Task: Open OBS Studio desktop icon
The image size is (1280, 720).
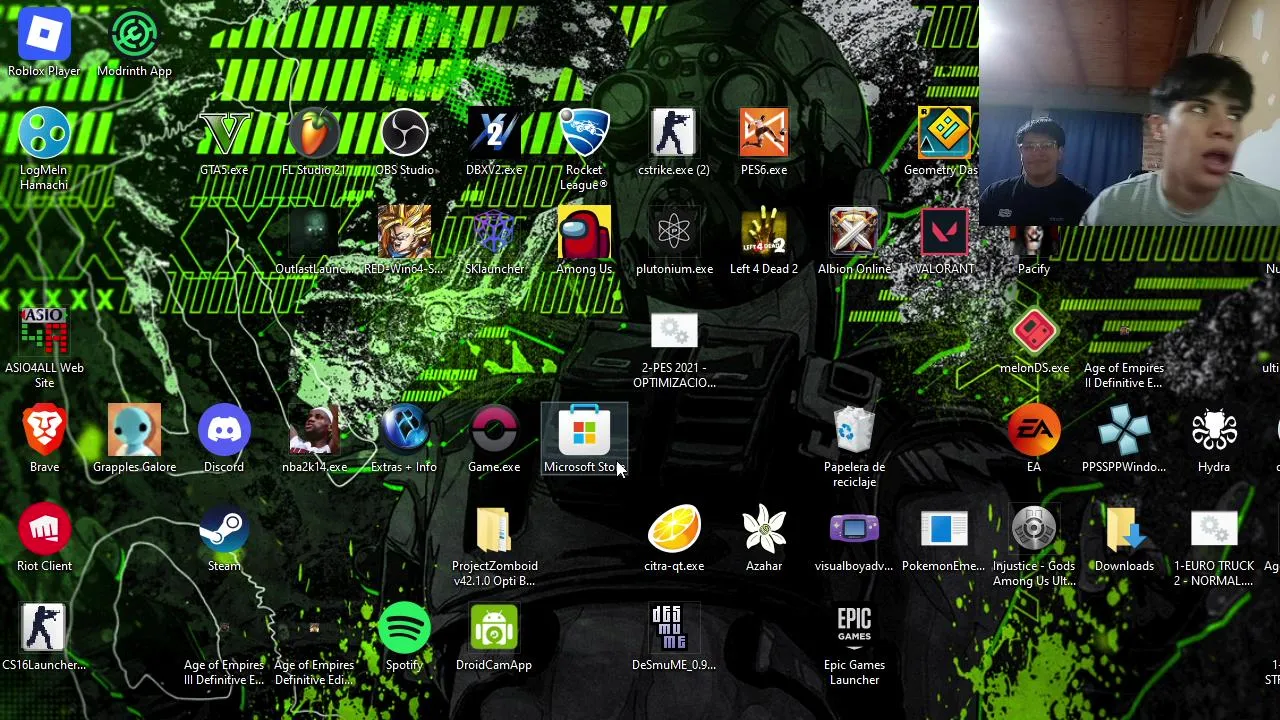Action: 404,133
